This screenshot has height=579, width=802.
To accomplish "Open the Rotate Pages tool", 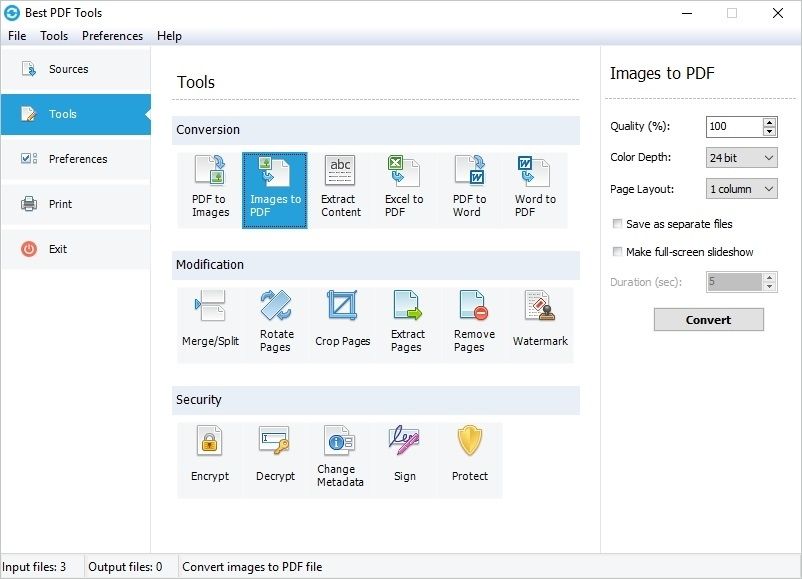I will [x=276, y=320].
